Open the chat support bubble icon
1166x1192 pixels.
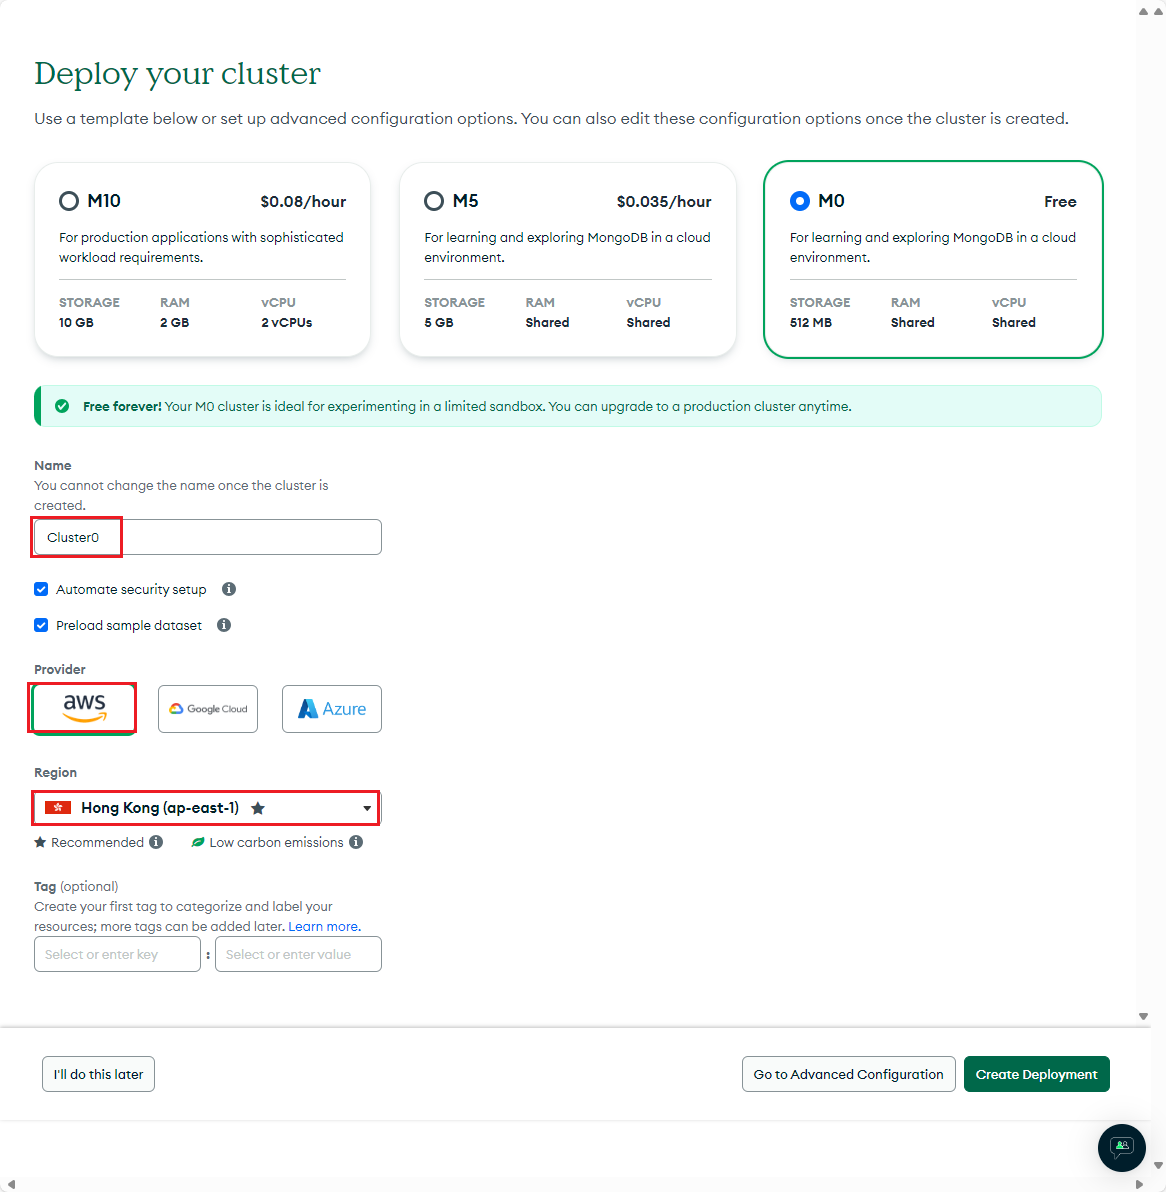(1121, 1147)
